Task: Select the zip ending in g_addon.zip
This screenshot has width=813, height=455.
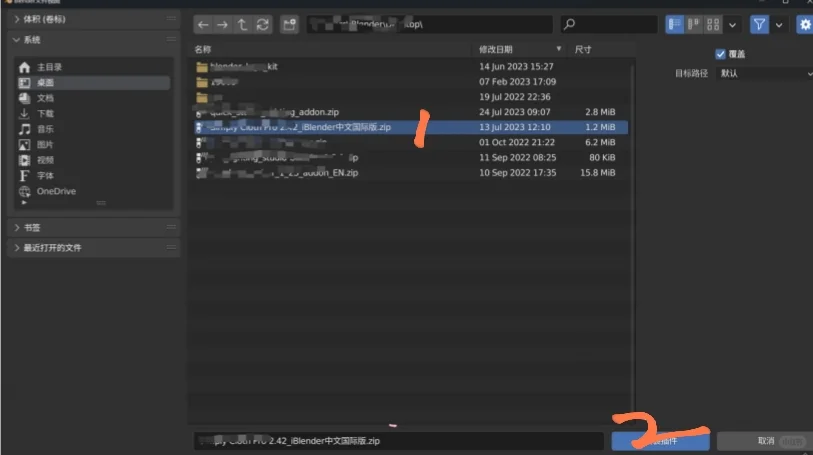Action: pyautogui.click(x=411, y=112)
